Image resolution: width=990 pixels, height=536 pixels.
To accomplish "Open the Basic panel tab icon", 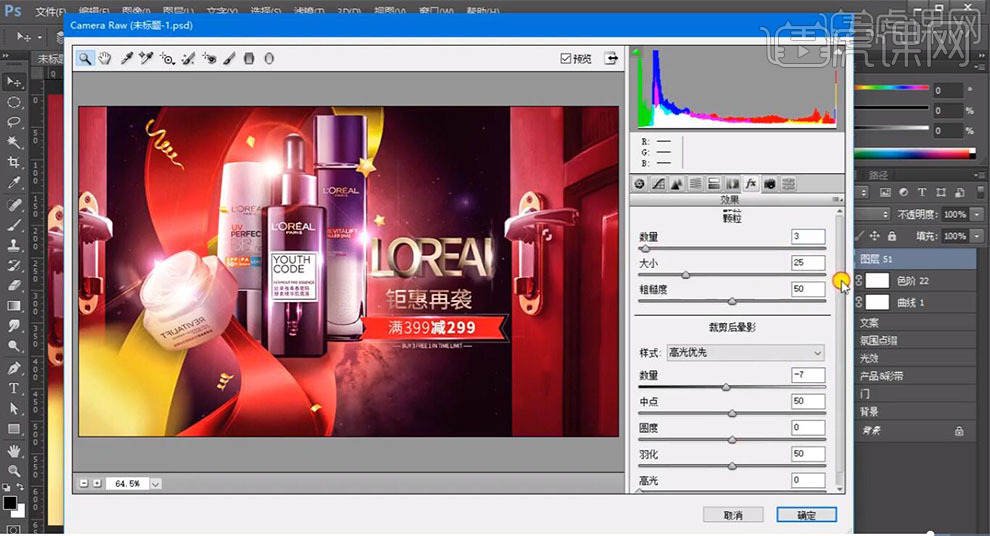I will 640,184.
